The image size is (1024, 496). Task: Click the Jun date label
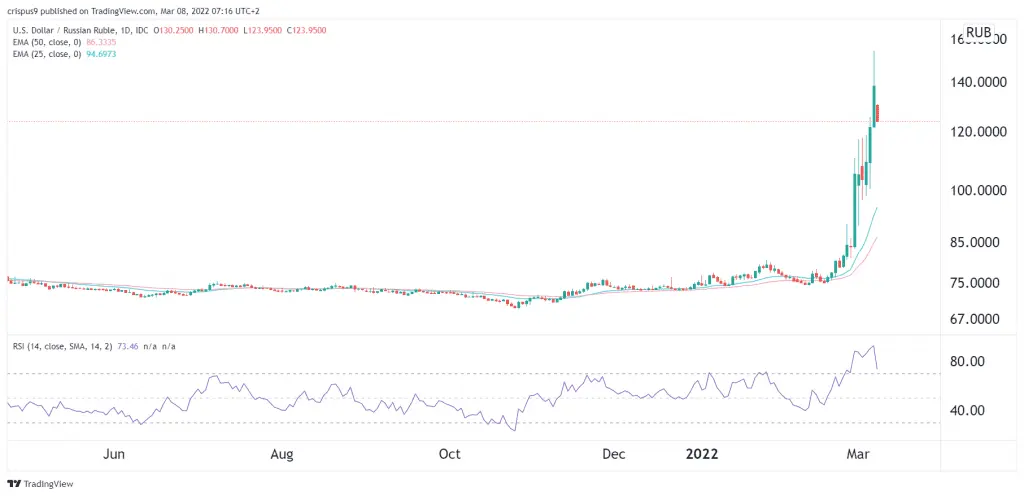click(x=114, y=454)
